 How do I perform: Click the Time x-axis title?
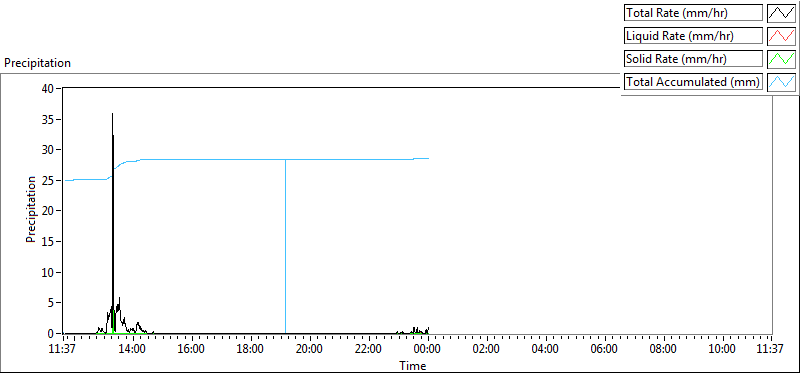[413, 365]
